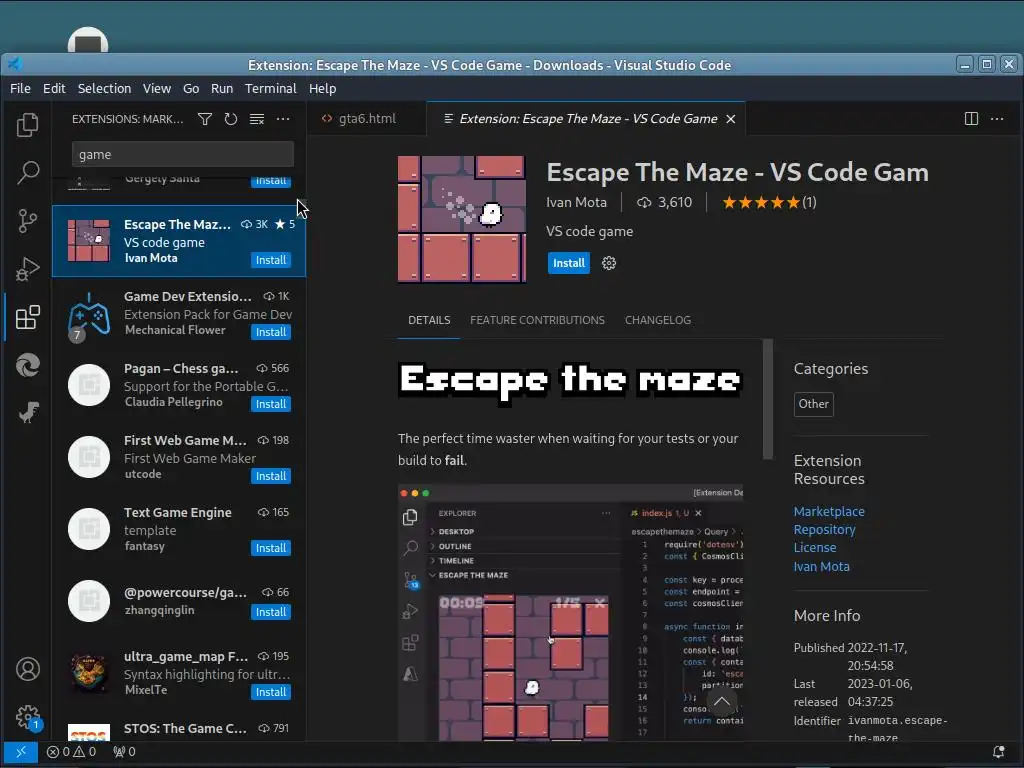Image resolution: width=1024 pixels, height=768 pixels.
Task: Select the CHANGELOG tab
Action: point(658,320)
